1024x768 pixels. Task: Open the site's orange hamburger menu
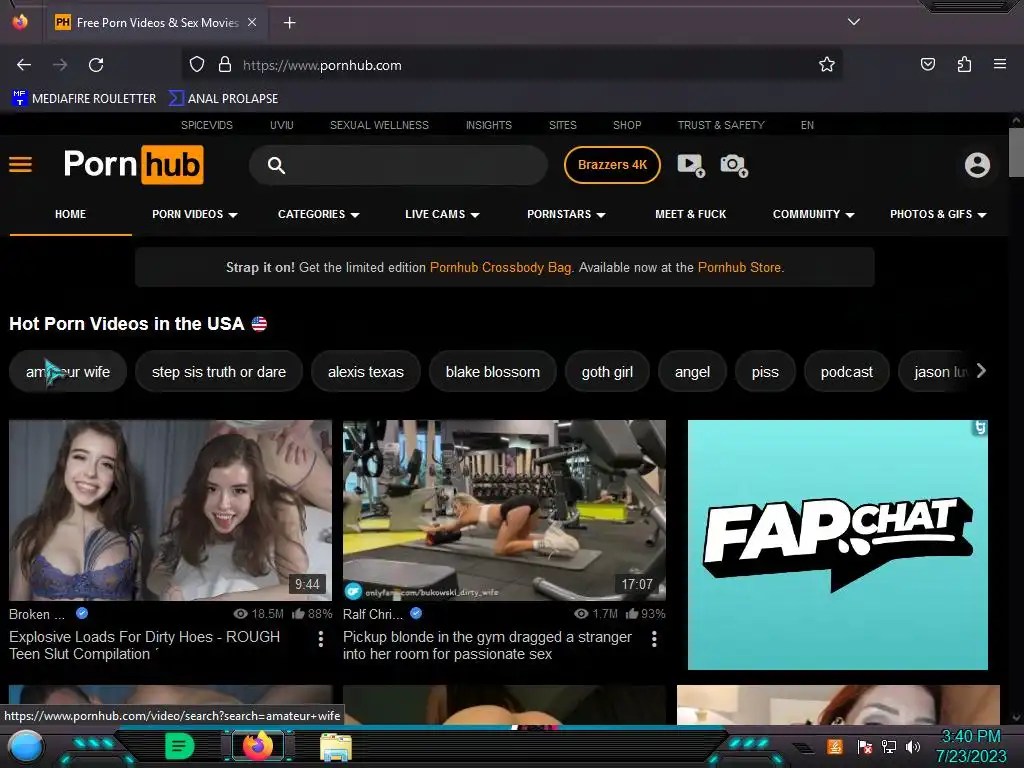(x=20, y=165)
